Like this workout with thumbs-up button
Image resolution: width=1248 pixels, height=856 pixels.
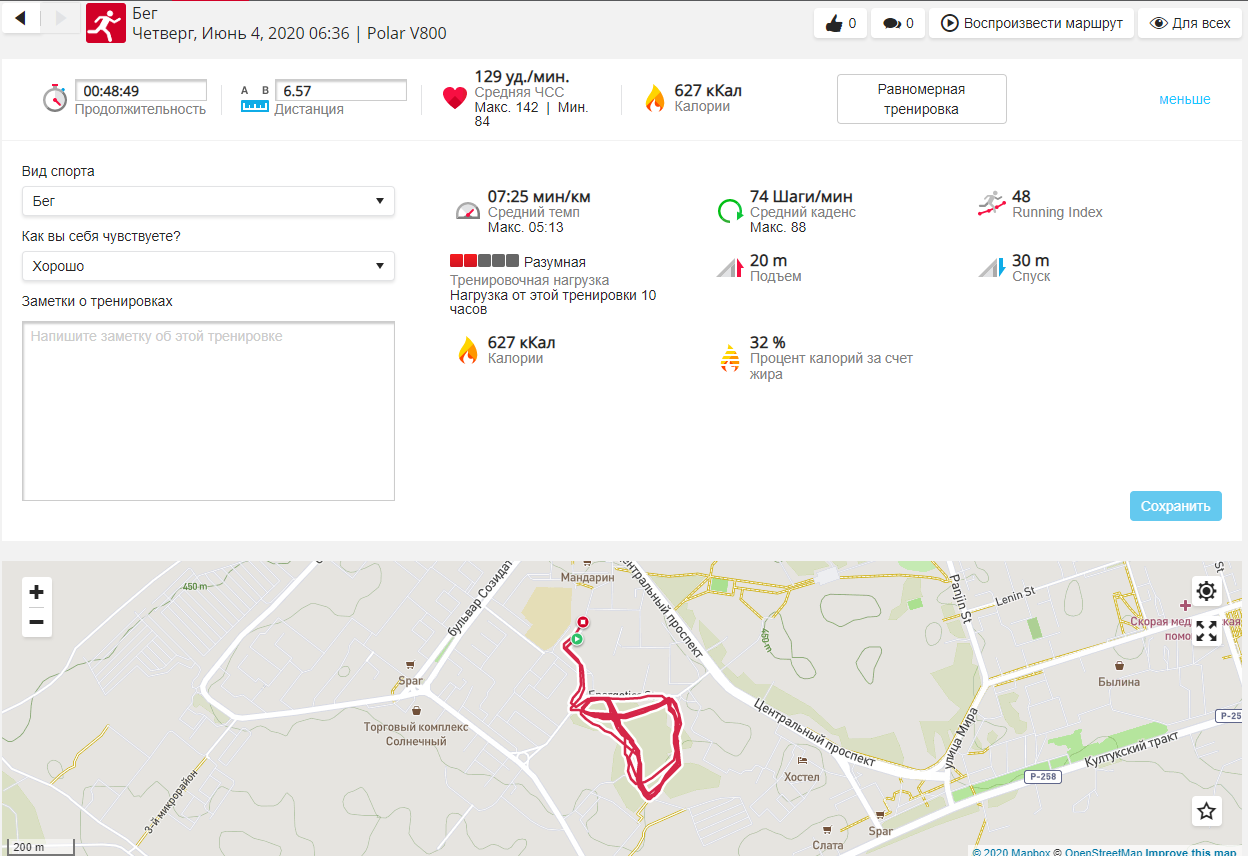pos(841,23)
